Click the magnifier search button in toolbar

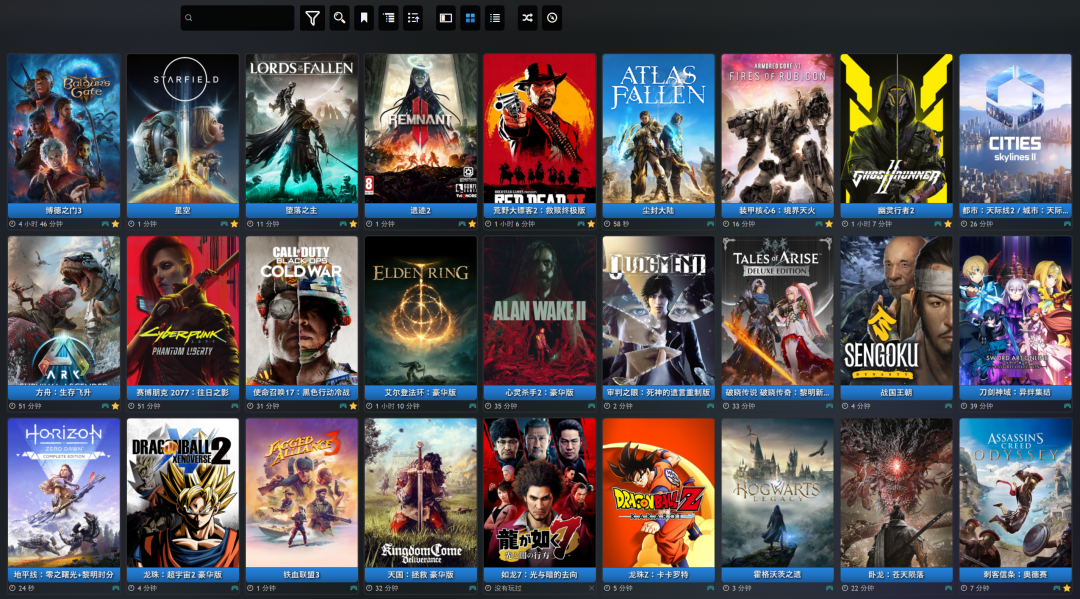coord(339,18)
